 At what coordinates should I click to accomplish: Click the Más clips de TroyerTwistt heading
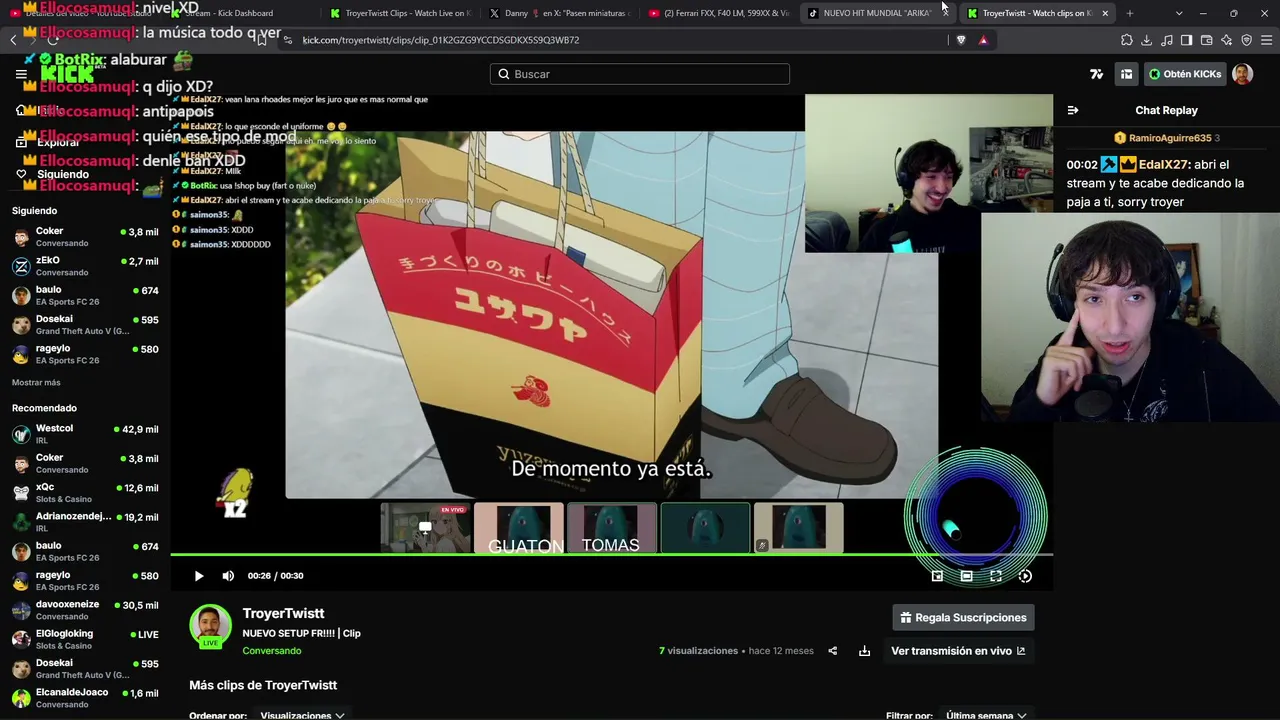point(263,685)
